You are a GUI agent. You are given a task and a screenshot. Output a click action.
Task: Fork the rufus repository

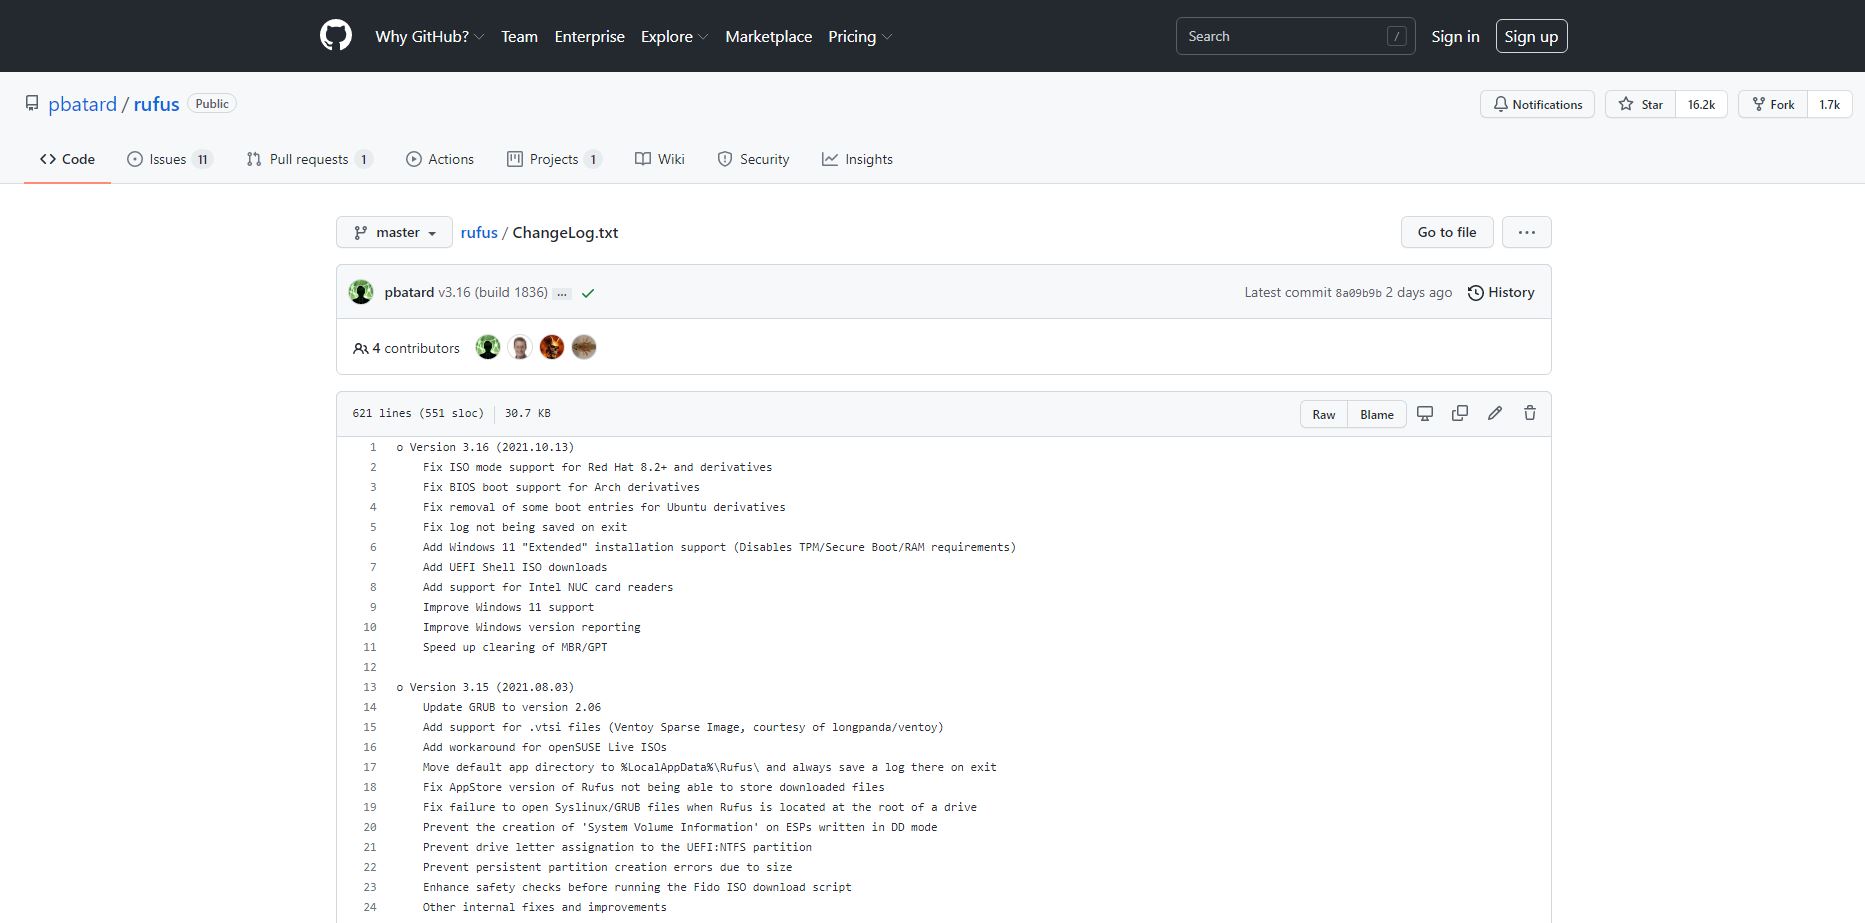(1773, 104)
